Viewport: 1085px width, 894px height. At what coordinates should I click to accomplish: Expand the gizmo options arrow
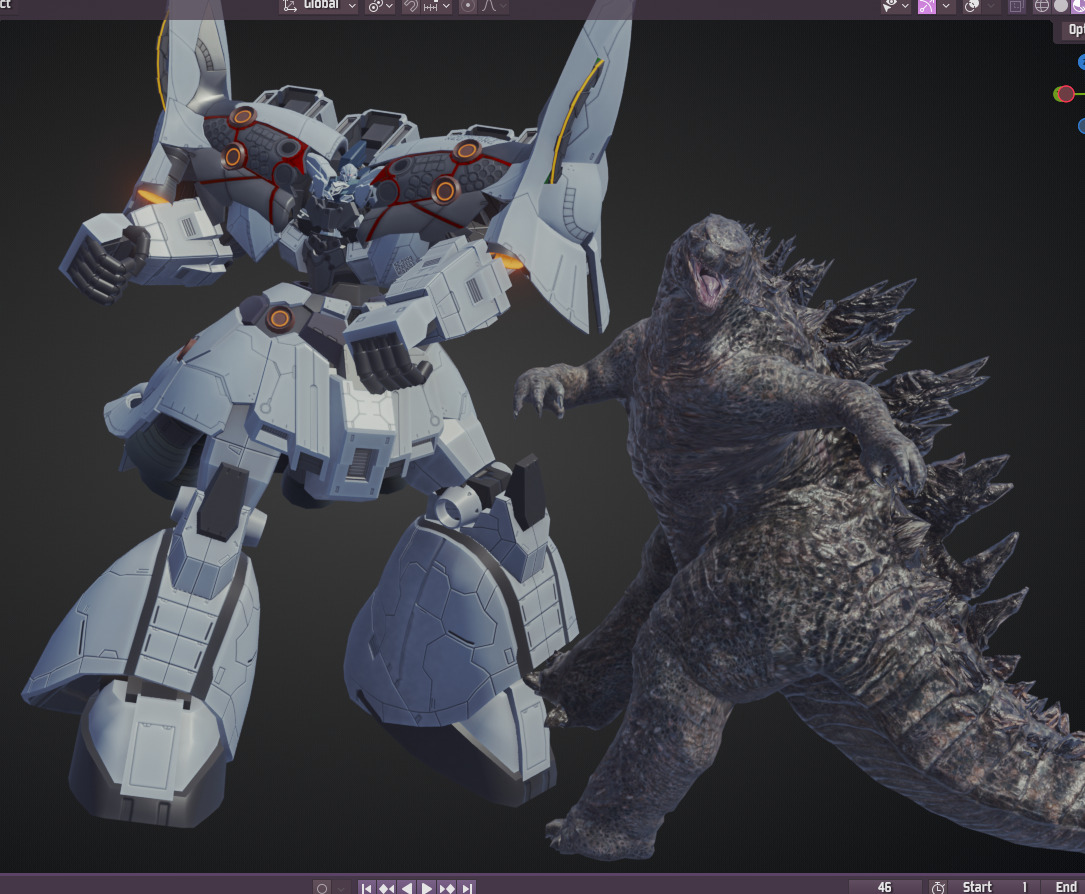tap(946, 6)
